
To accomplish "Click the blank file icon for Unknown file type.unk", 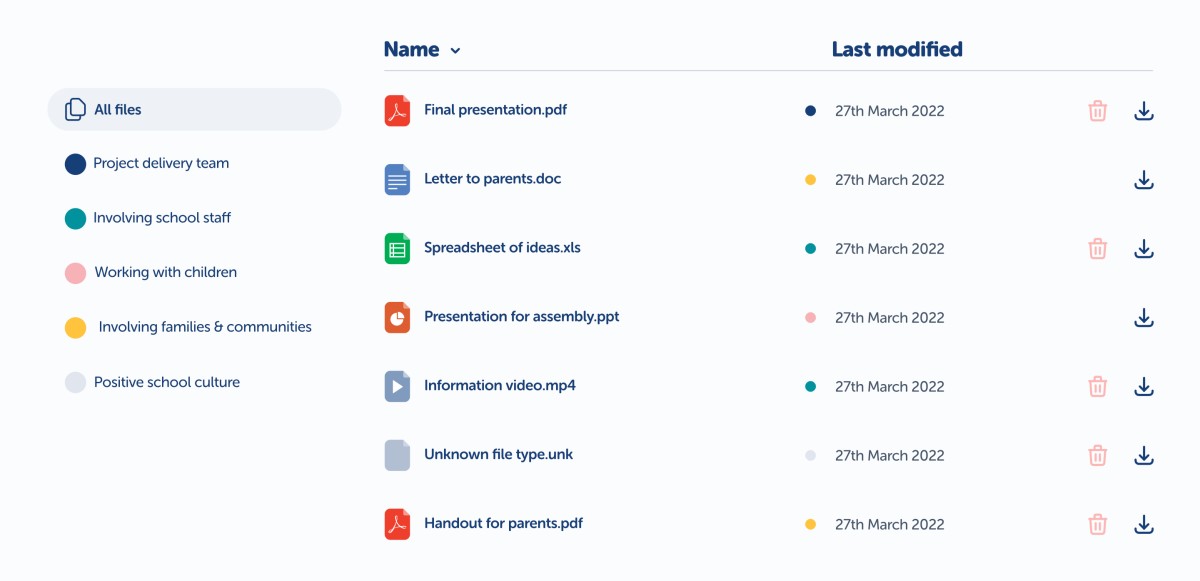I will pos(396,454).
